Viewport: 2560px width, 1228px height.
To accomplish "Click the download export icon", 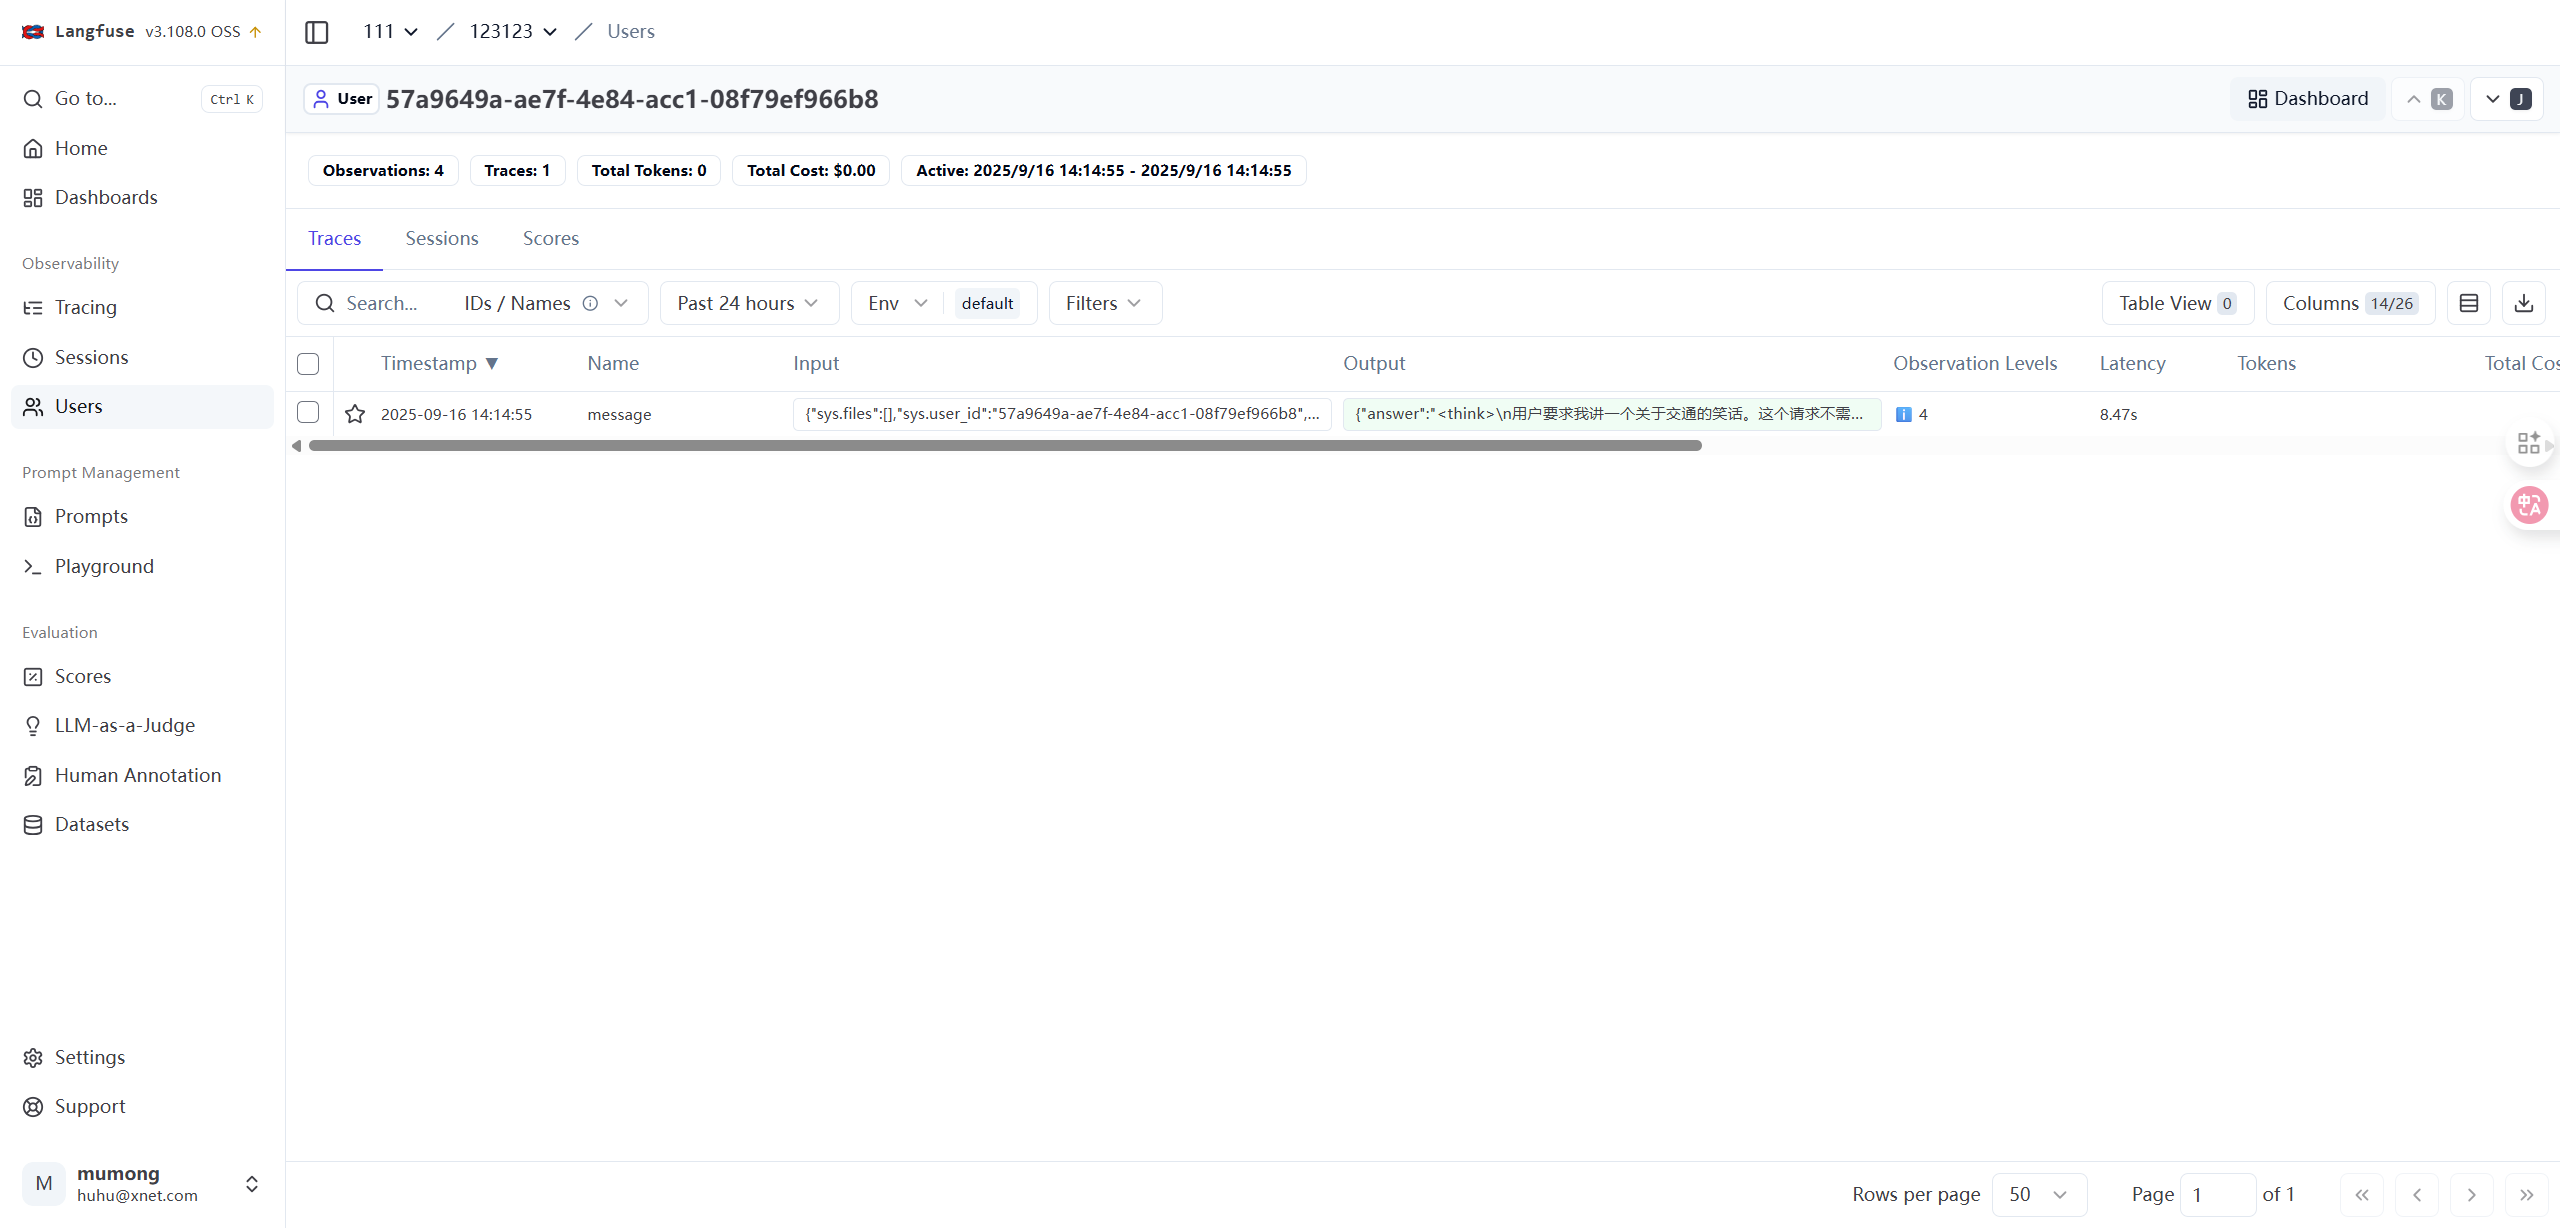I will [2524, 303].
